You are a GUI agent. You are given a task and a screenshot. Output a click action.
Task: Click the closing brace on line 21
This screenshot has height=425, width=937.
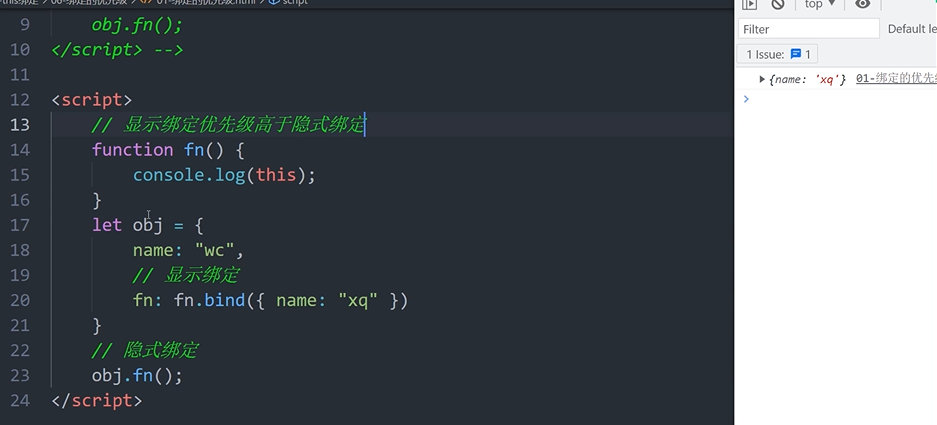coord(97,326)
